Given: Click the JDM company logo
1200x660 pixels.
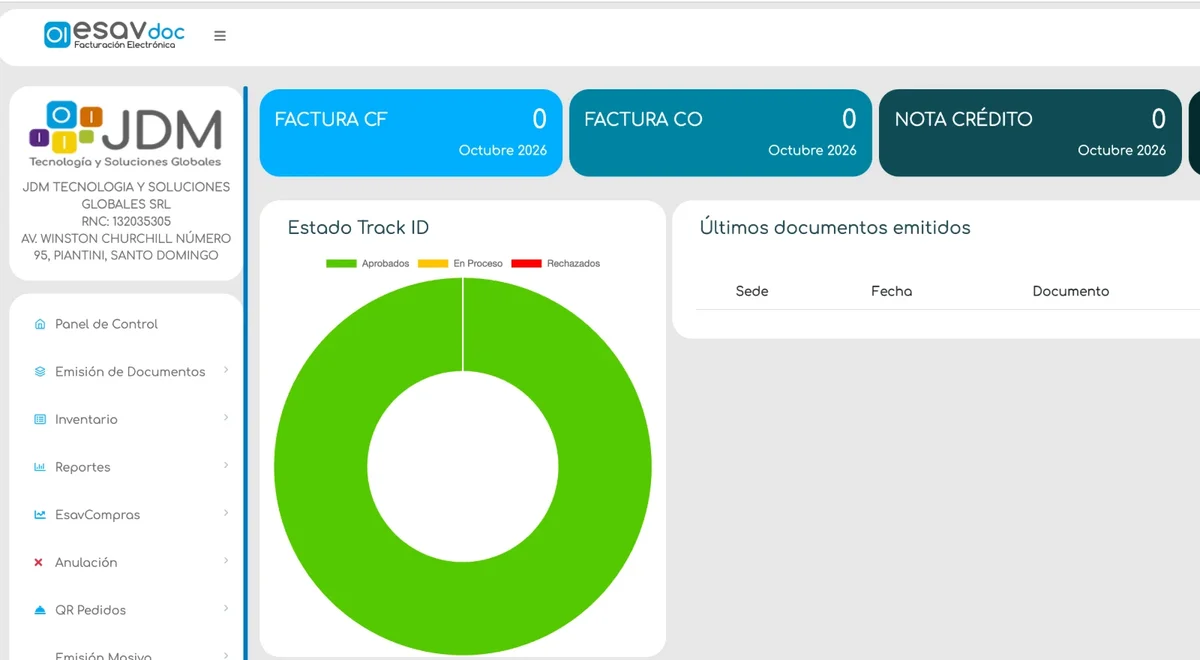Looking at the screenshot, I should (125, 134).
